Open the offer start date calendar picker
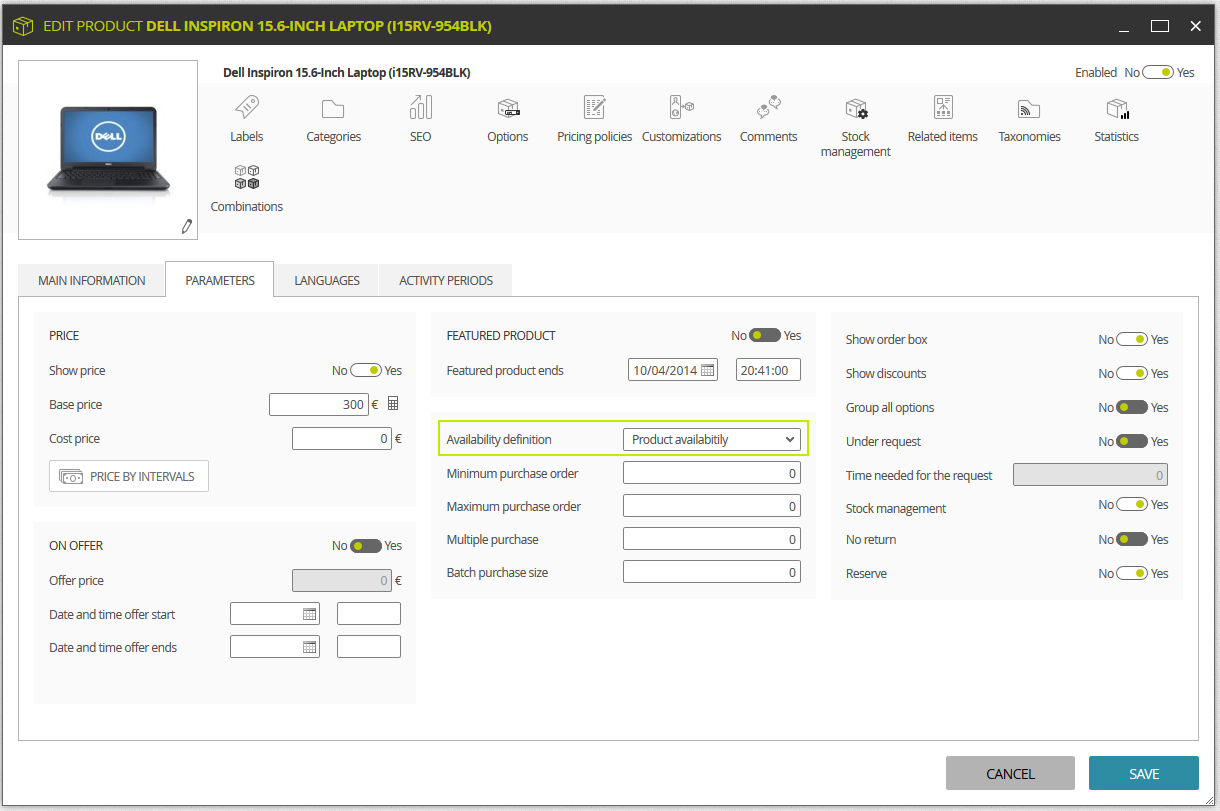 coord(310,614)
